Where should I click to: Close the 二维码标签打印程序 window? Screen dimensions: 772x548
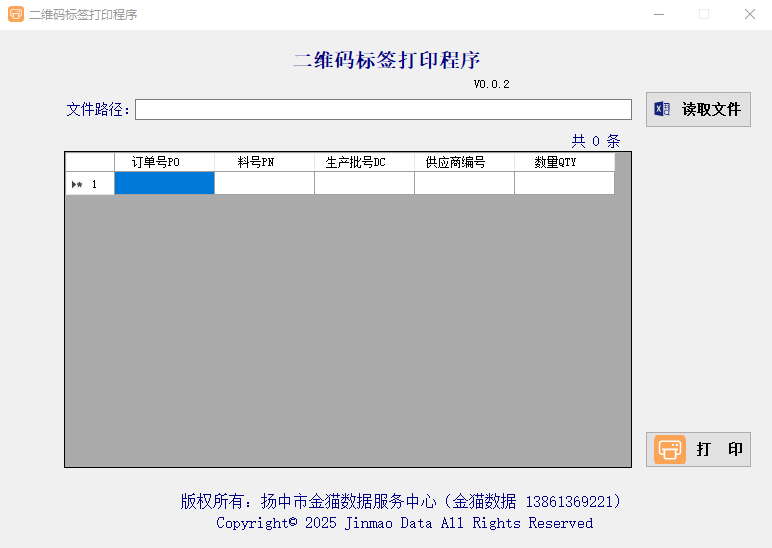click(x=749, y=14)
